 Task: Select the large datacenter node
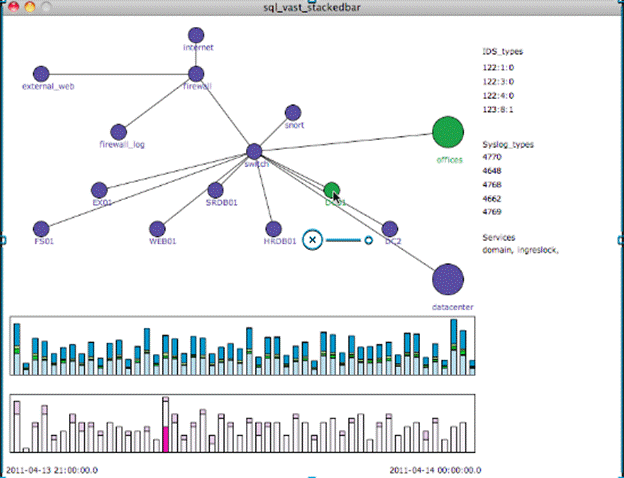pyautogui.click(x=448, y=280)
